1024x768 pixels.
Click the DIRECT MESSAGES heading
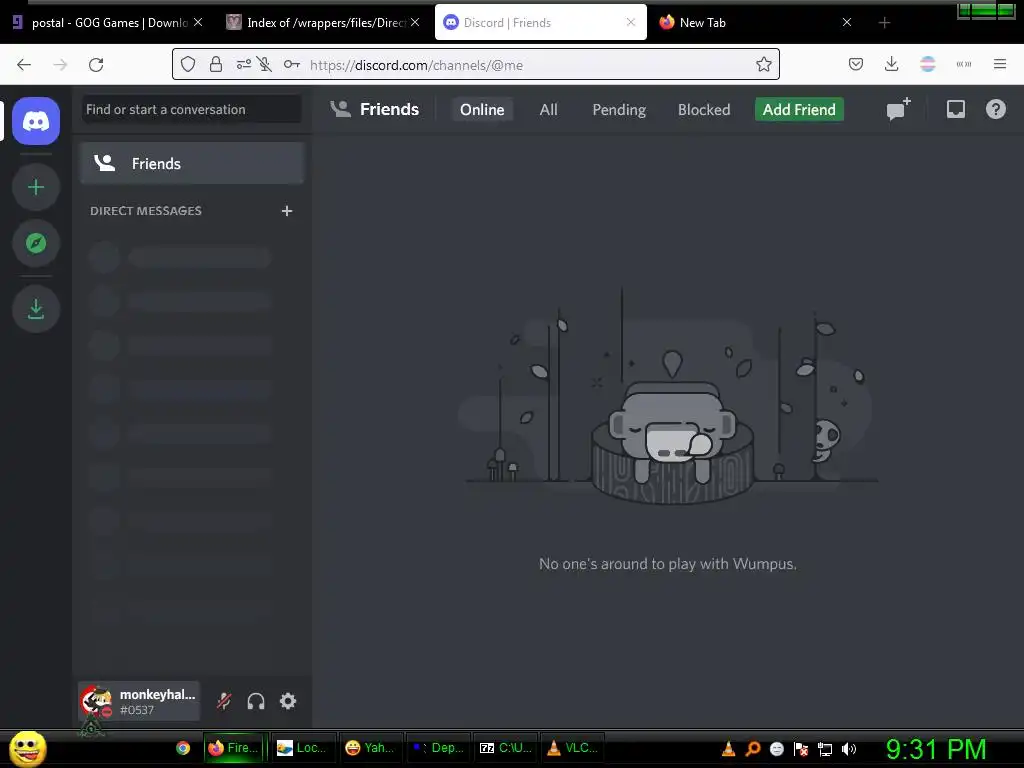pyautogui.click(x=146, y=211)
